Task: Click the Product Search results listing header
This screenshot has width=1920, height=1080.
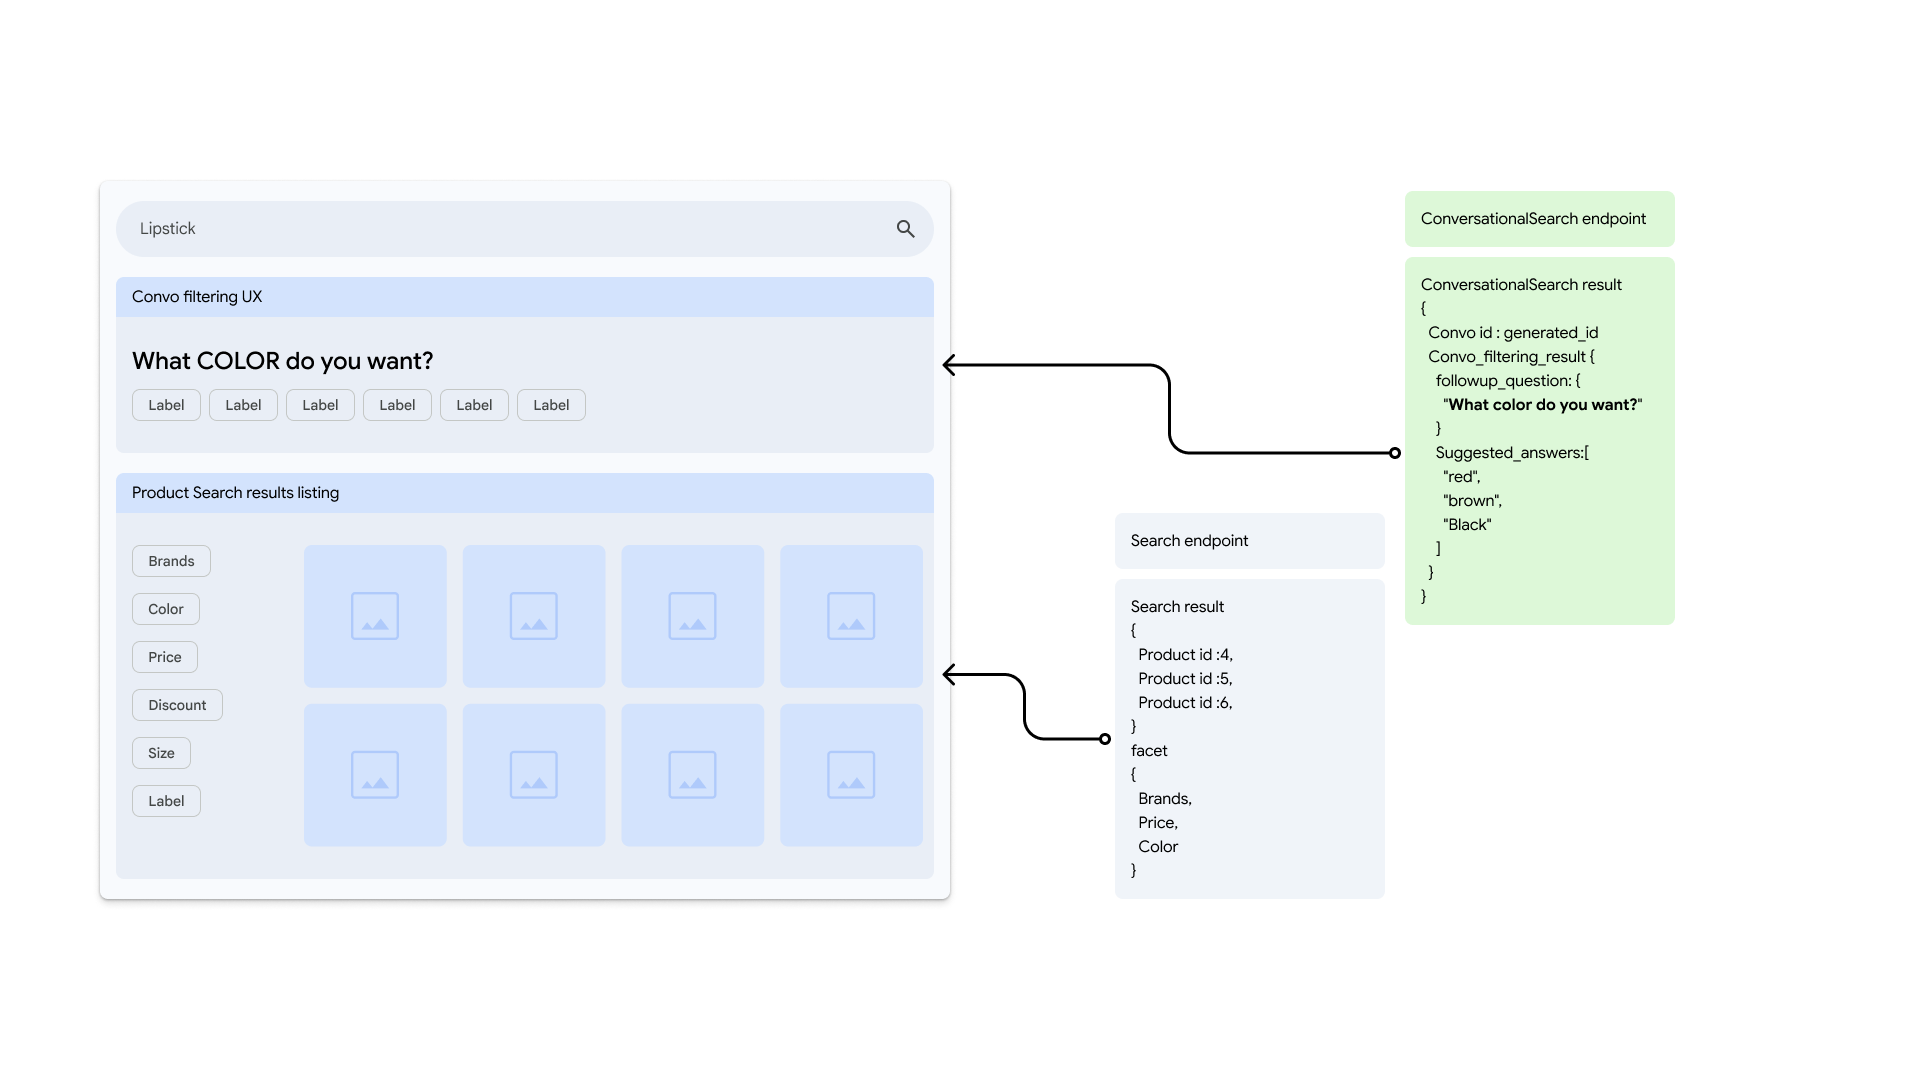Action: pos(524,493)
